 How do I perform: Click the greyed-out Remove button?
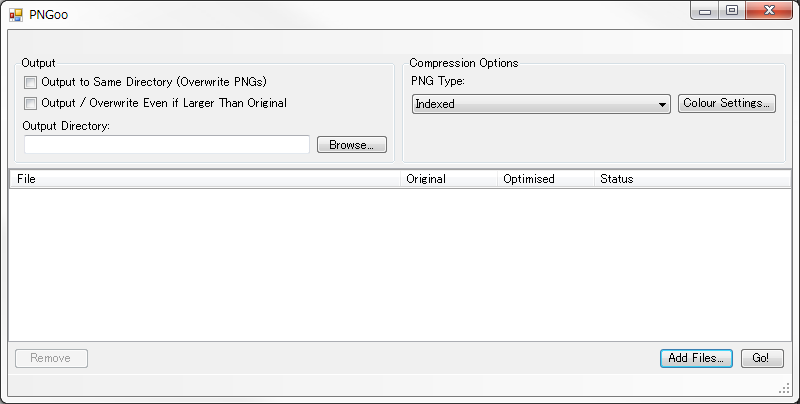coord(51,358)
